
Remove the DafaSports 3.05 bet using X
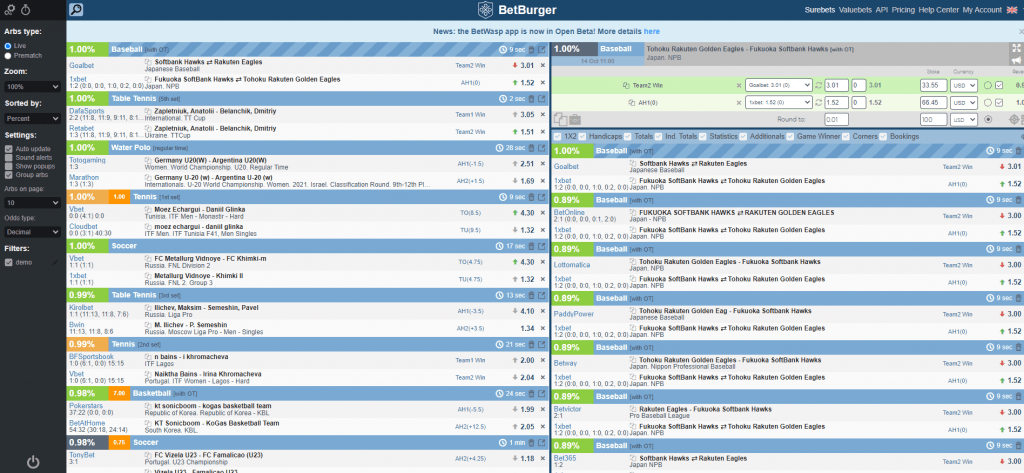coord(543,114)
